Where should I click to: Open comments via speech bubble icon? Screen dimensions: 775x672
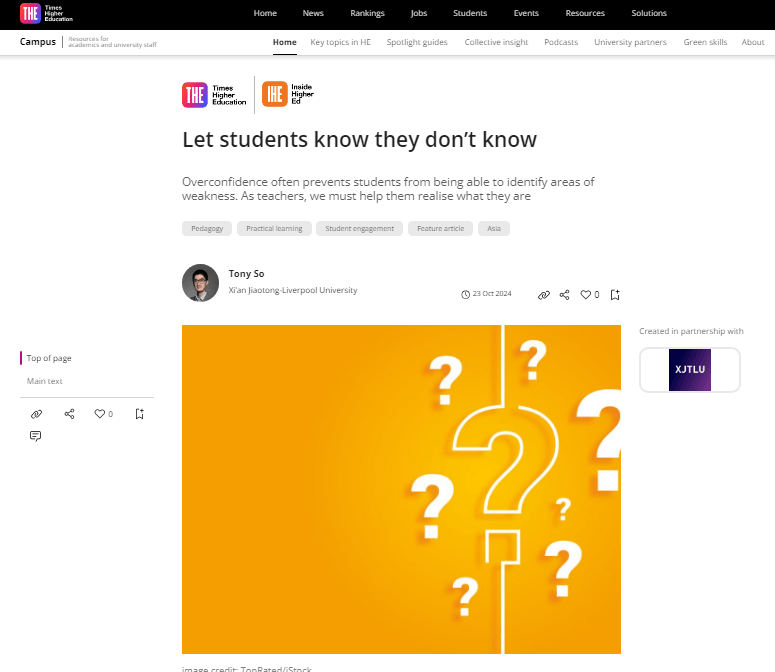(36, 436)
